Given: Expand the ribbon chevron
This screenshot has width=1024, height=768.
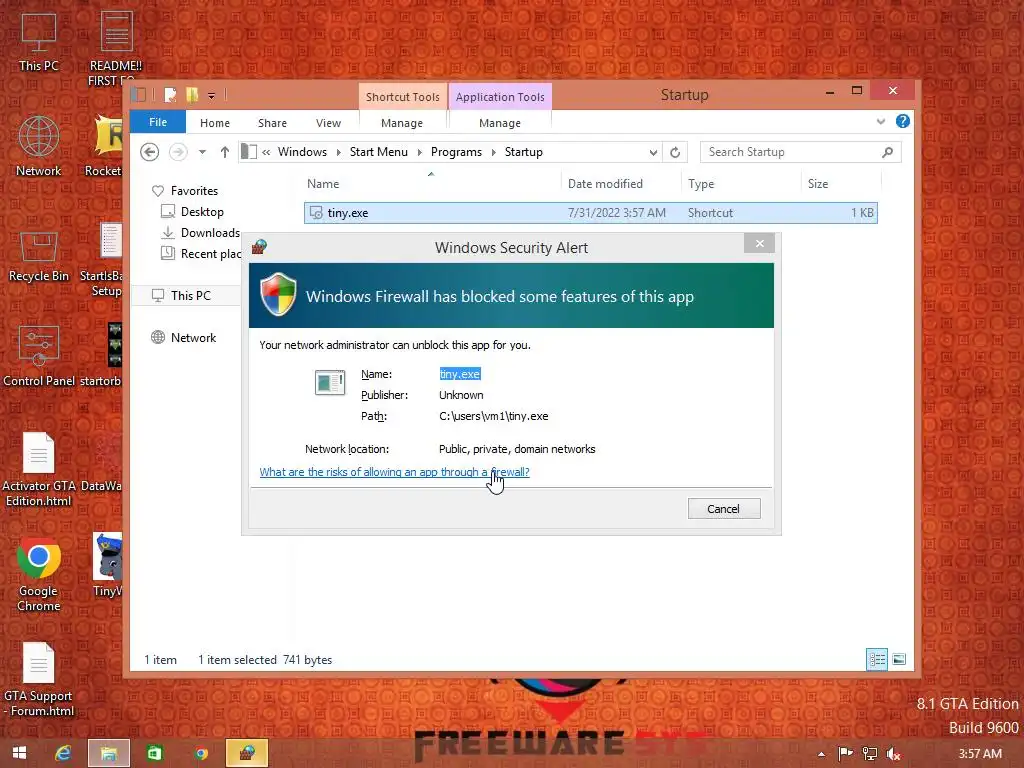Looking at the screenshot, I should [880, 121].
